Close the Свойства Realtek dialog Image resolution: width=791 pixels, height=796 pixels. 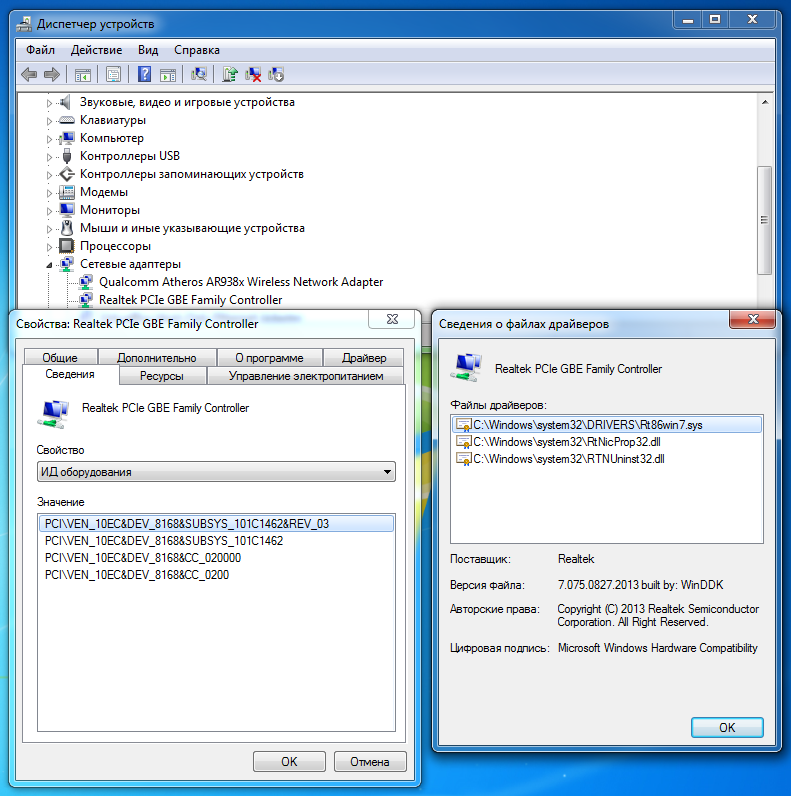392,319
